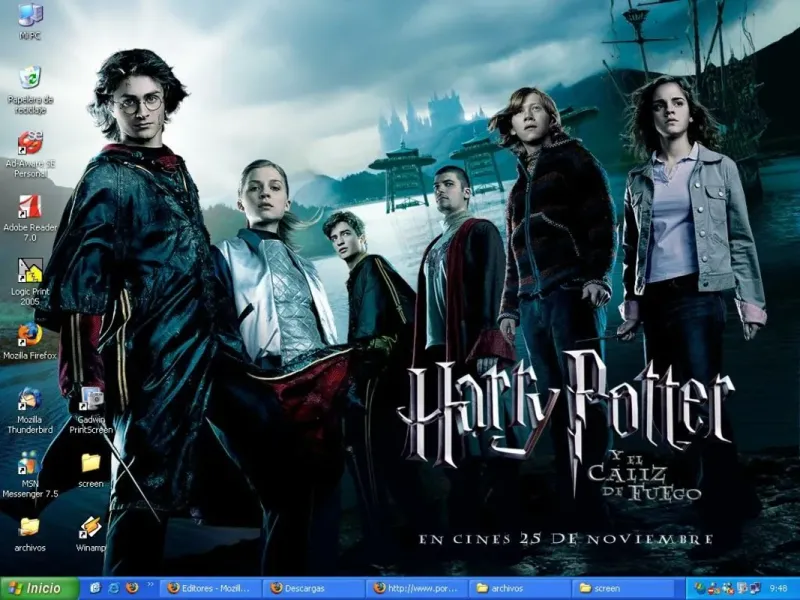Select the archivos folder on desktop
800x600 pixels.
tap(30, 534)
